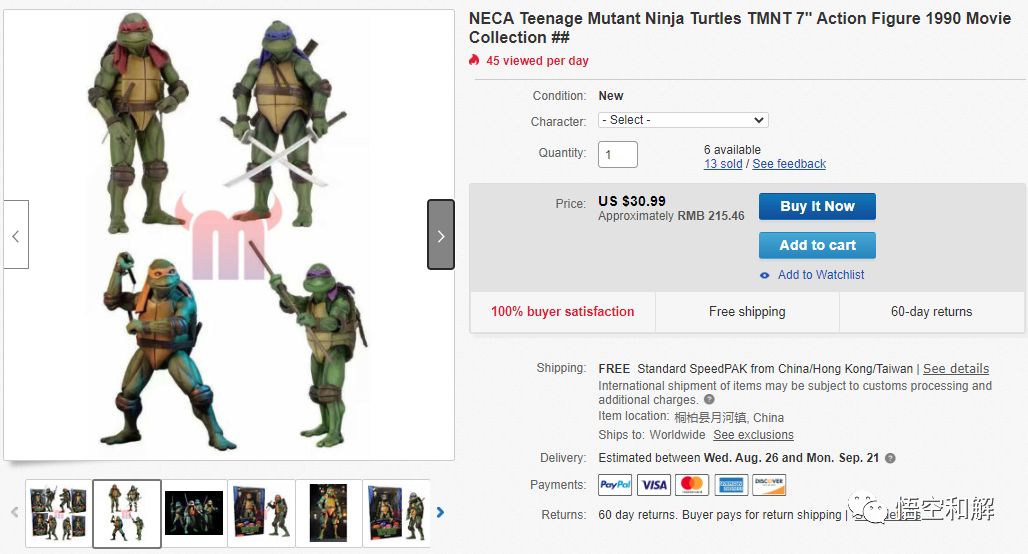Open the Character select dropdown

tap(683, 120)
